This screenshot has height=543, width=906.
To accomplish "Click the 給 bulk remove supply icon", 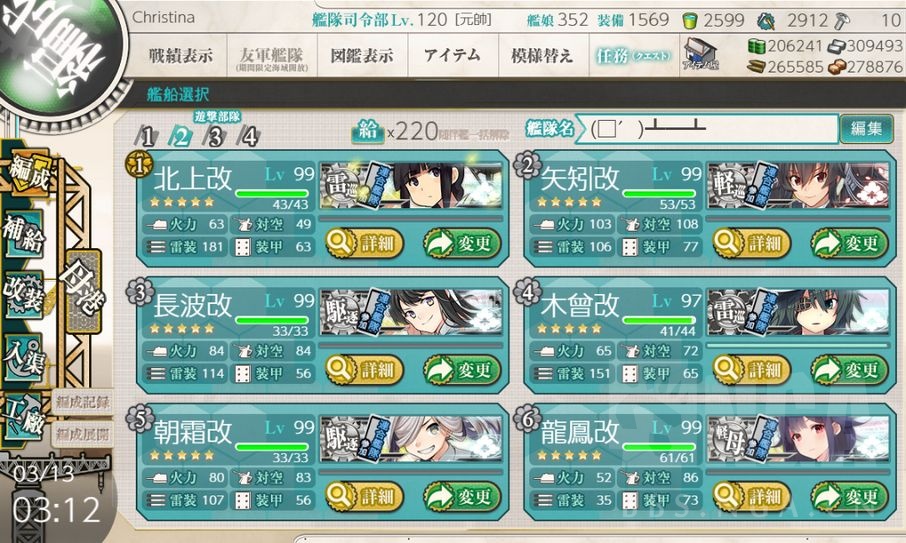I will tap(367, 131).
